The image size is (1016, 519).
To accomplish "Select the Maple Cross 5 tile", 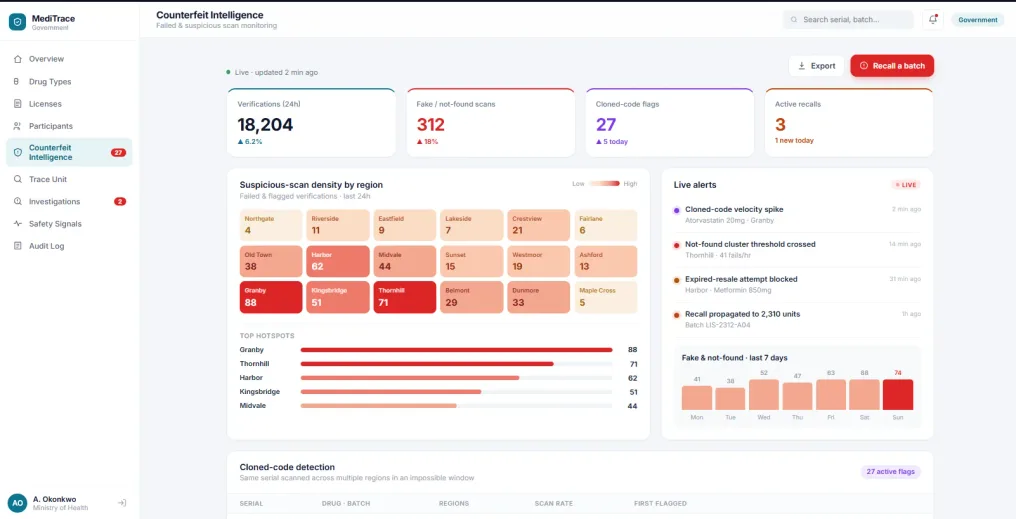I will point(606,297).
